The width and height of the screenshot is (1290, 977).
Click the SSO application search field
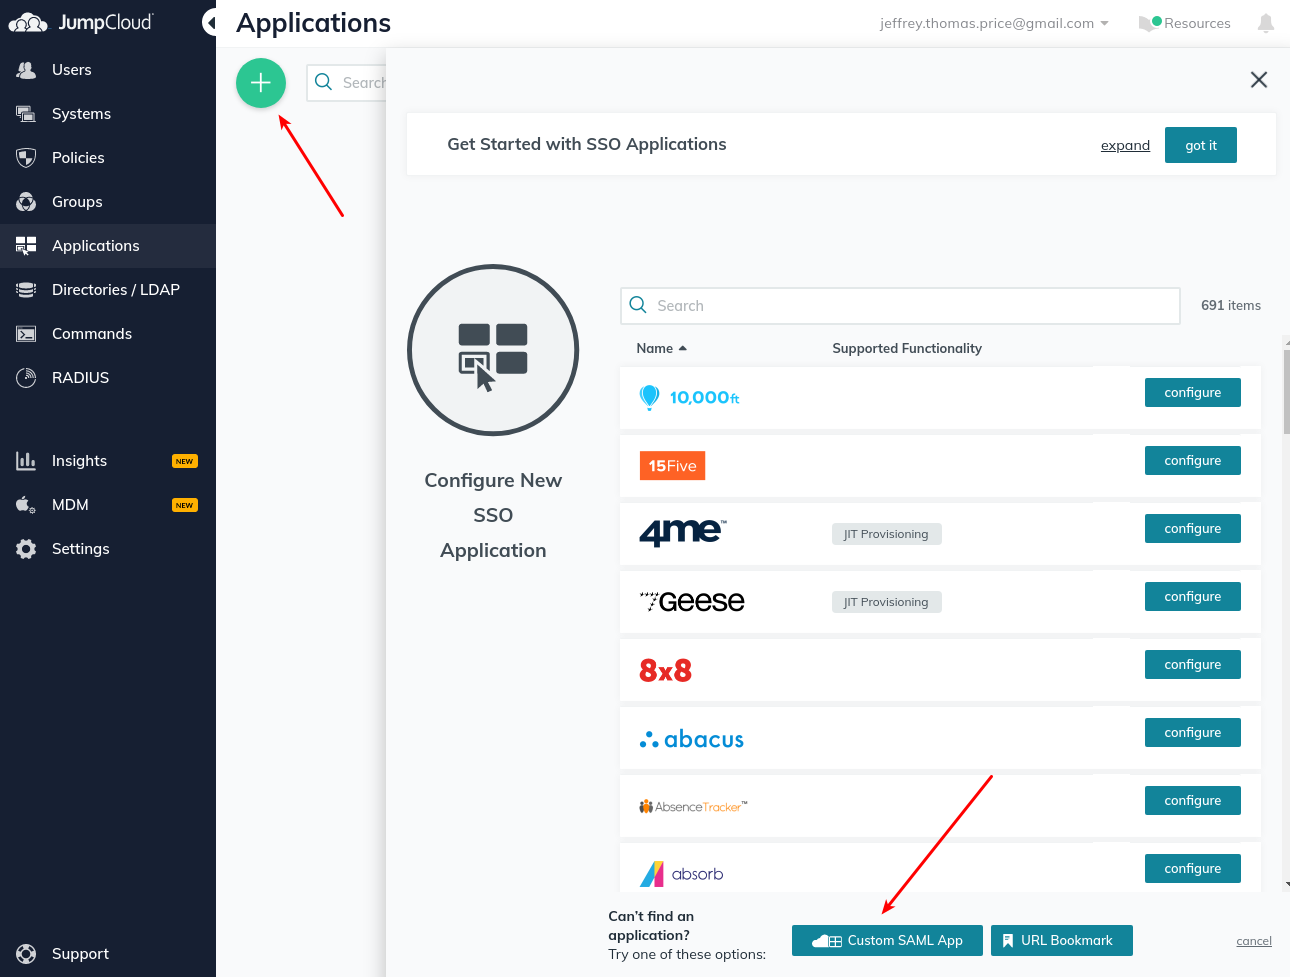click(x=900, y=306)
